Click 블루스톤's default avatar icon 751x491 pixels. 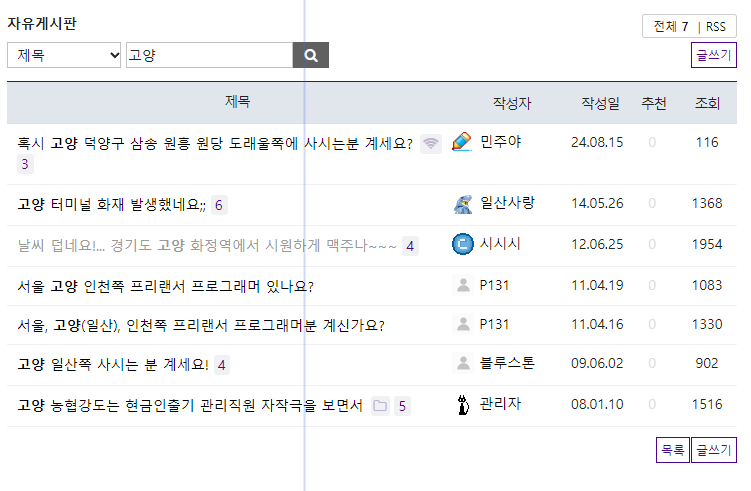(x=462, y=364)
